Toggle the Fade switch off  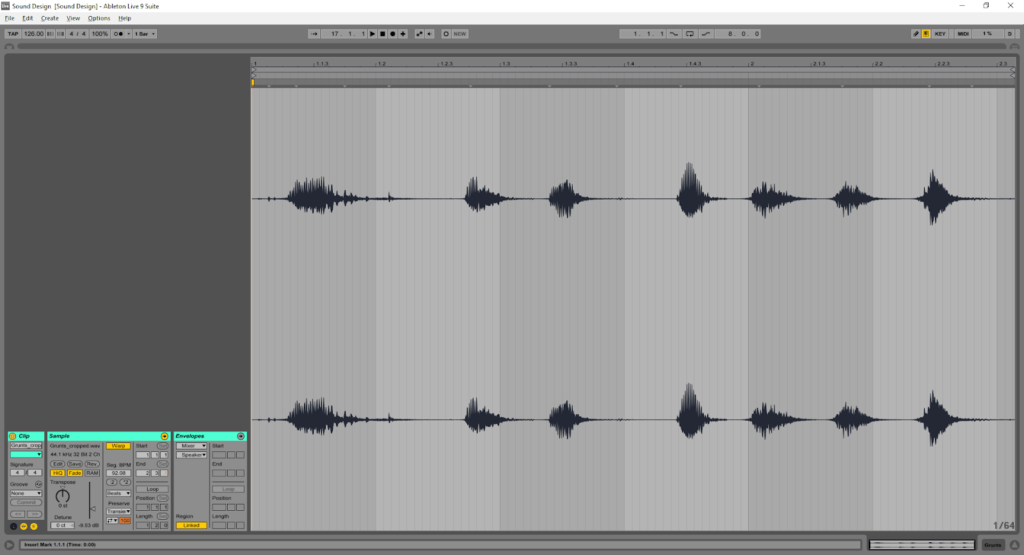[75, 473]
